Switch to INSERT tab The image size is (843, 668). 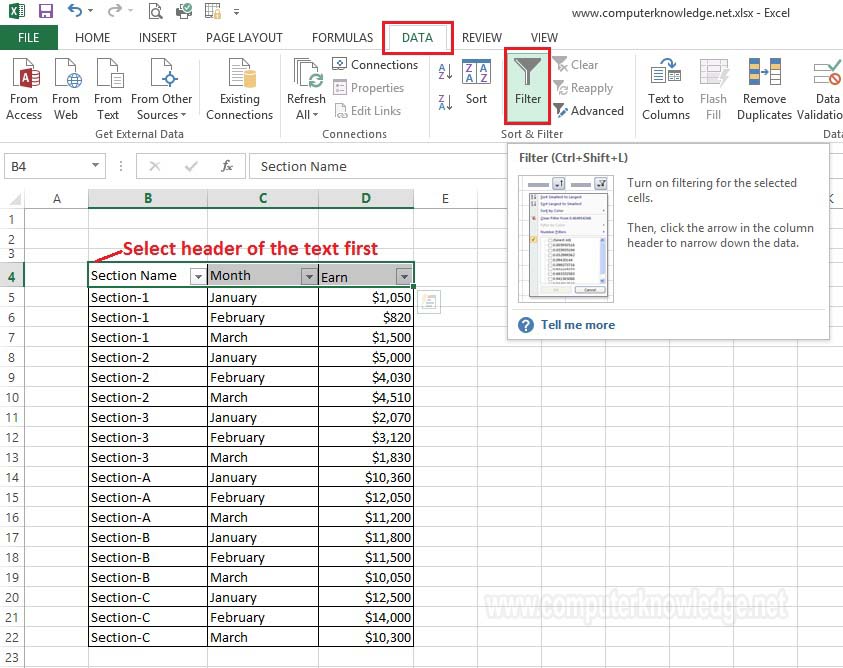[158, 38]
